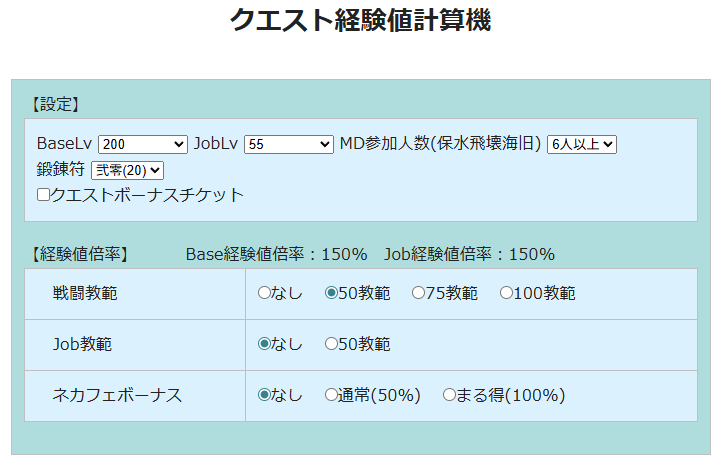Image resolution: width=720 pixels, height=467 pixels.
Task: Click the Base経験値倍率：150% text
Action: (276, 254)
